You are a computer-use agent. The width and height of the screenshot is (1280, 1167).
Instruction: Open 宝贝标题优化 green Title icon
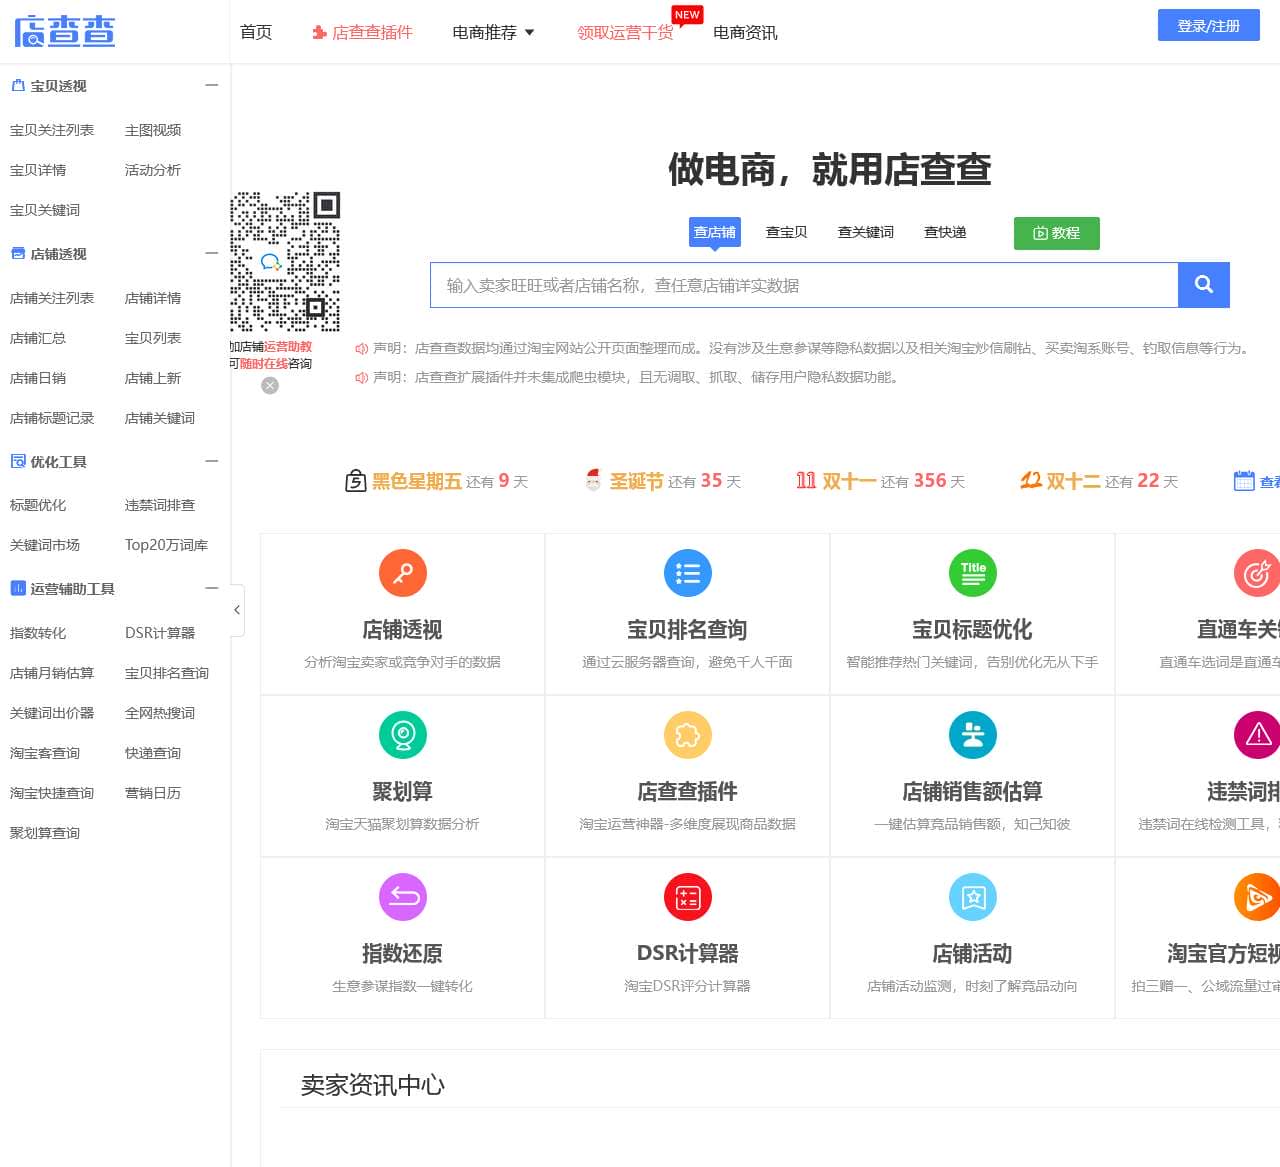pos(973,573)
